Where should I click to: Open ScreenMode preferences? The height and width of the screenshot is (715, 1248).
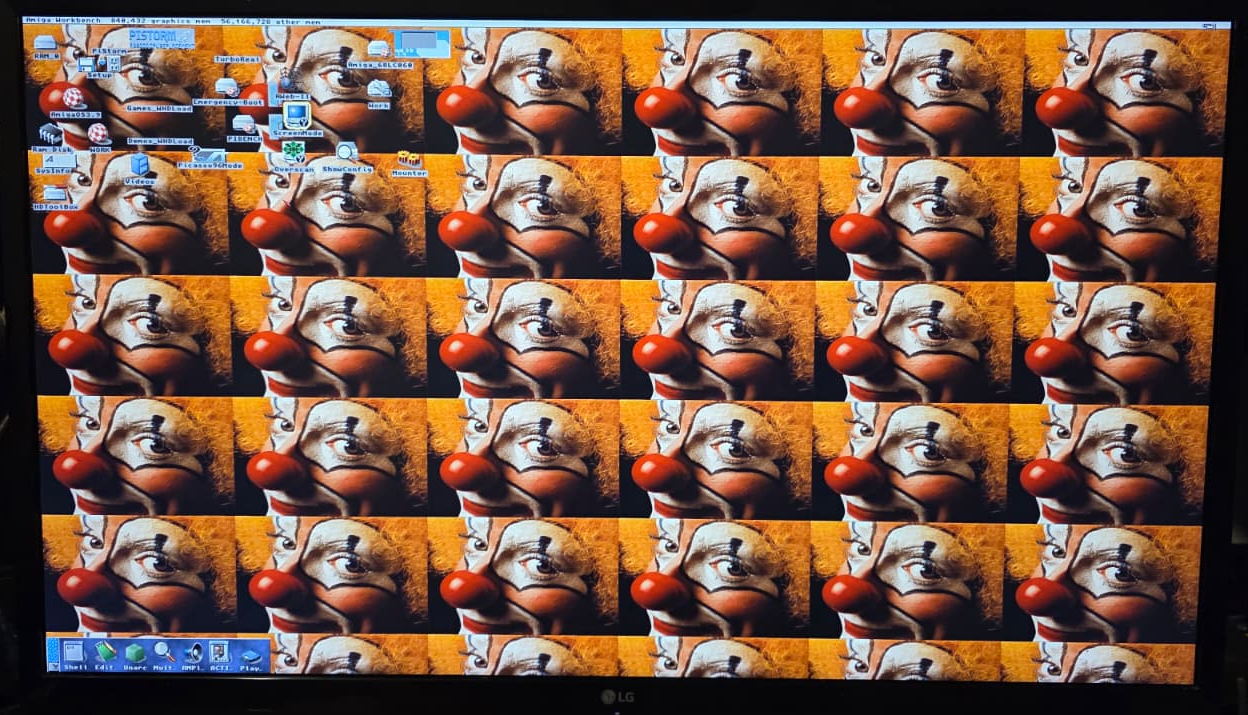click(297, 115)
